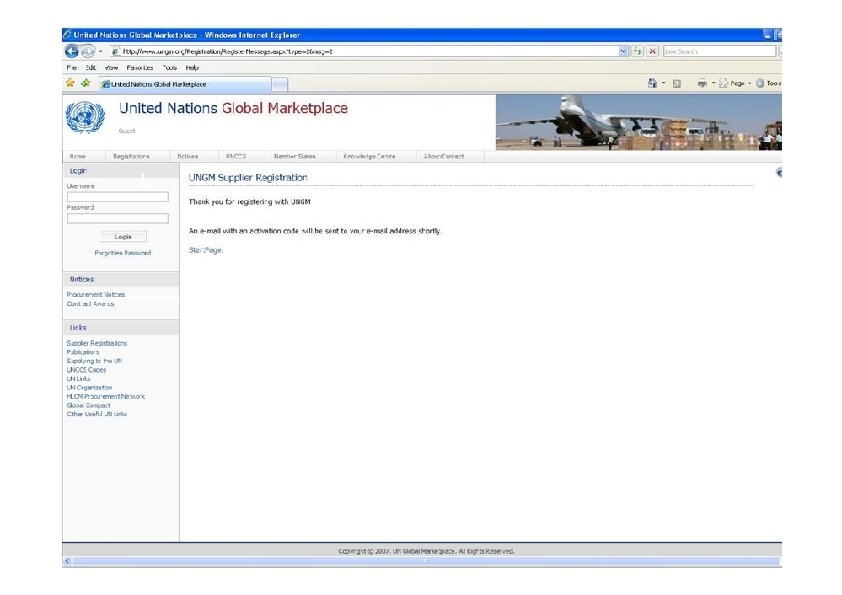842x595 pixels.
Task: Open Knowledge Centre in site navigation
Action: 369,156
